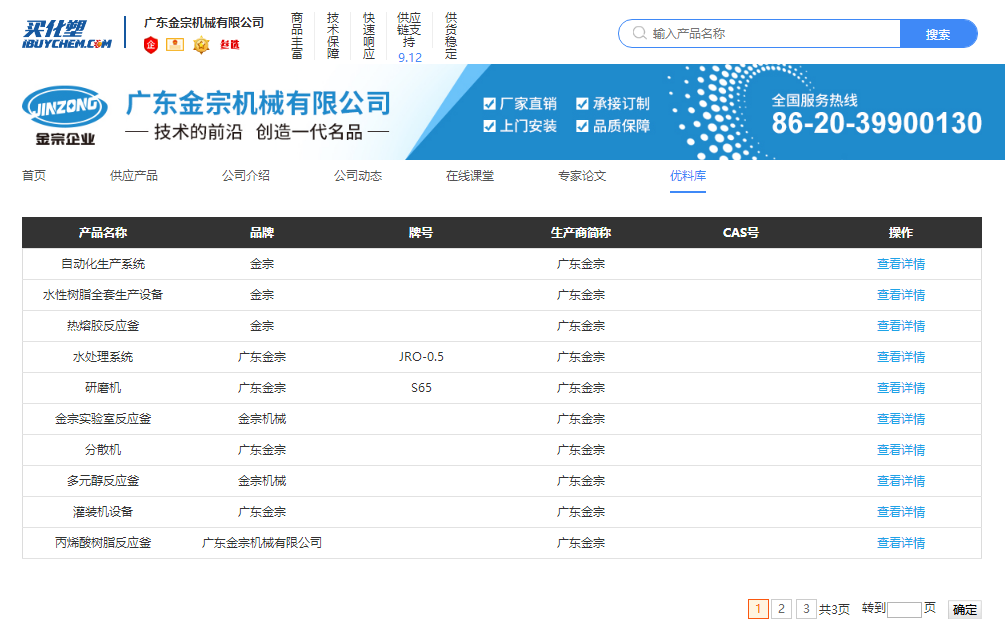Viewport: 1005px width, 627px height.
Task: Click the 买化塑 iBuyChem logo
Action: click(x=67, y=34)
